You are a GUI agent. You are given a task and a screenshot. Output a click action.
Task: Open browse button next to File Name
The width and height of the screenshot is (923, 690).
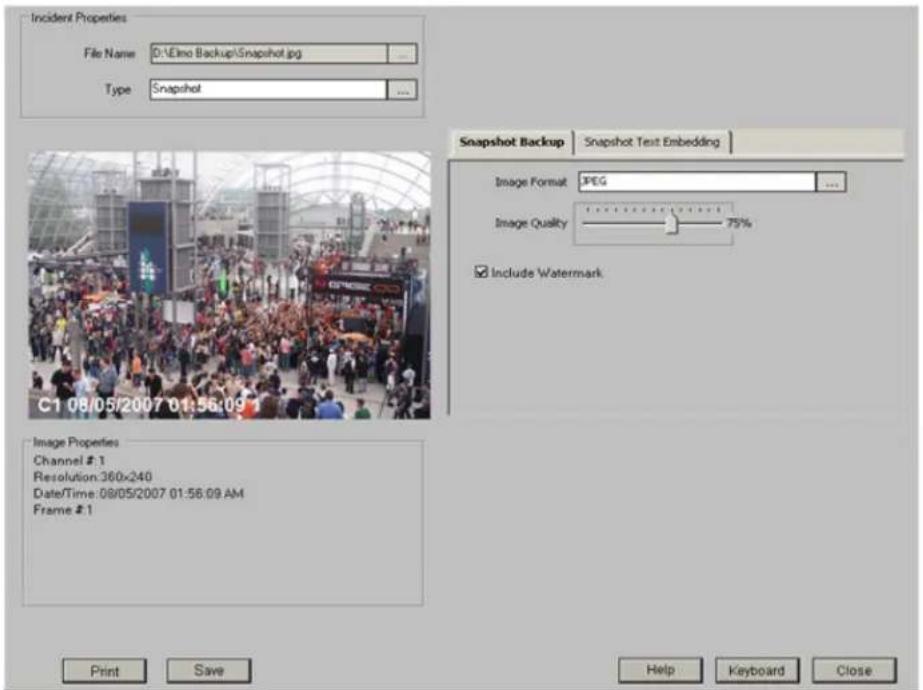click(403, 54)
